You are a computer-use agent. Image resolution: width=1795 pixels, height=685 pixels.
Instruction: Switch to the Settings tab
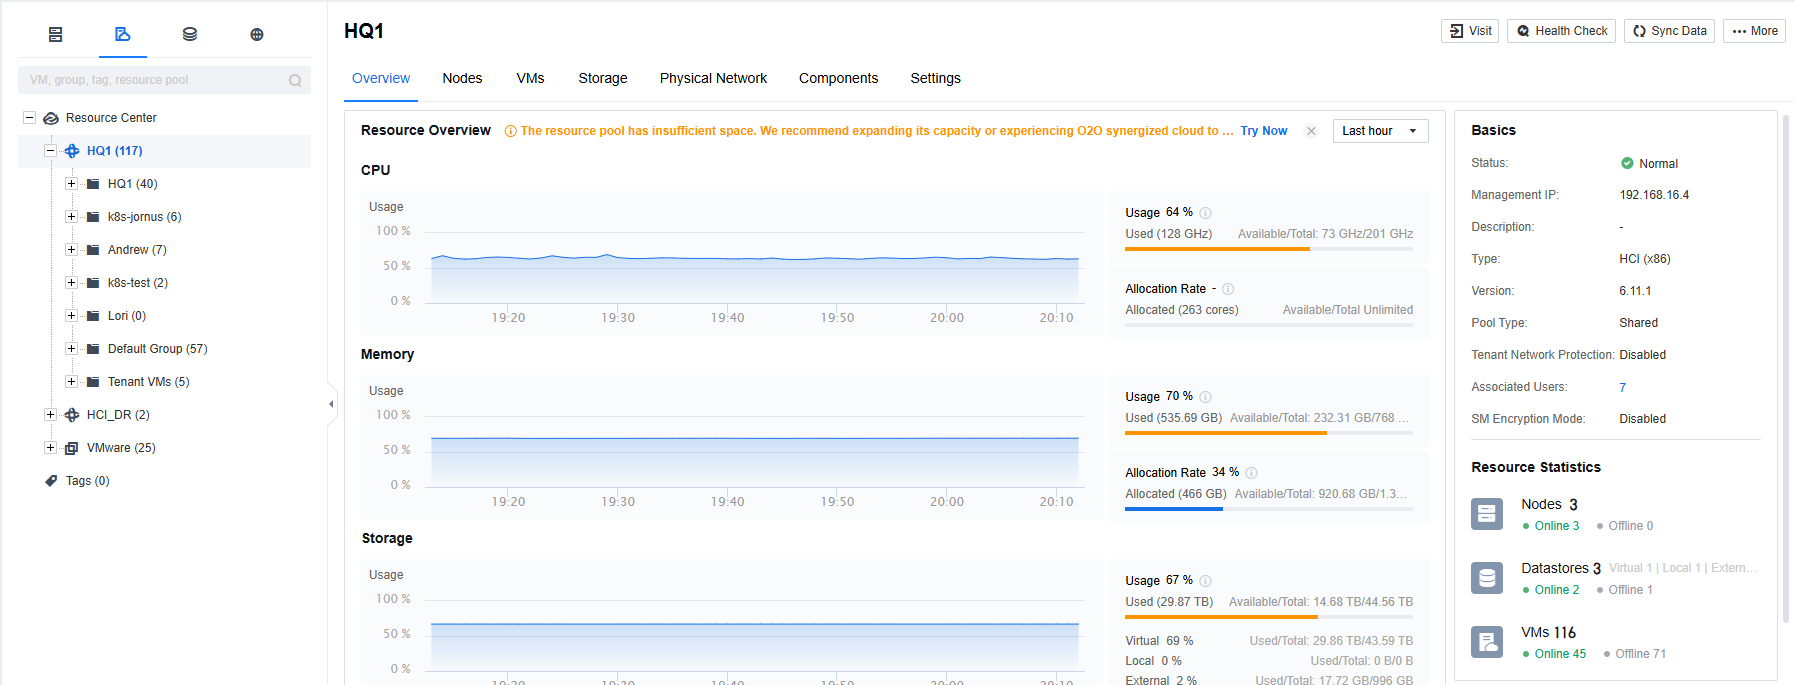(x=935, y=78)
